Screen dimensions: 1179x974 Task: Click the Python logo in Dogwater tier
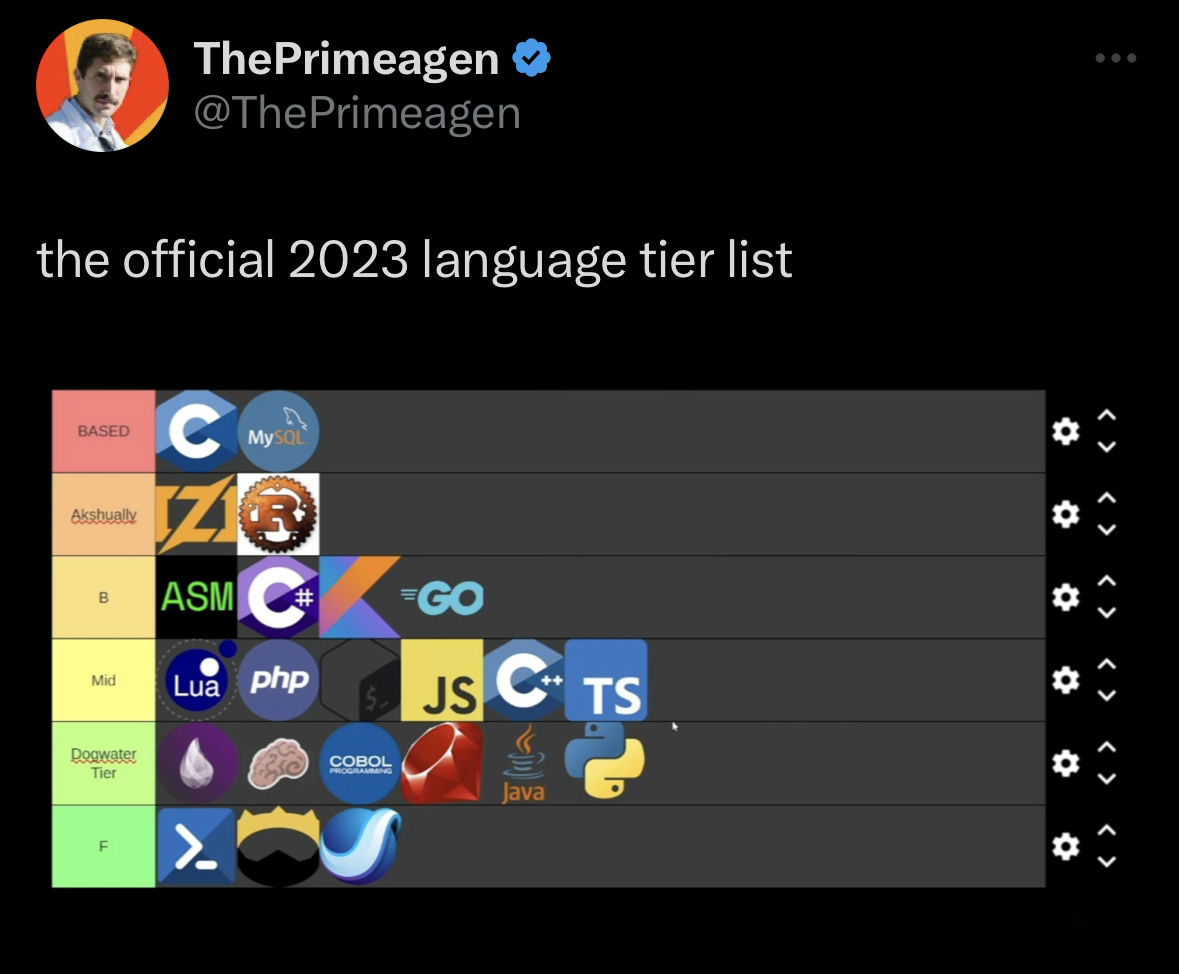[605, 761]
